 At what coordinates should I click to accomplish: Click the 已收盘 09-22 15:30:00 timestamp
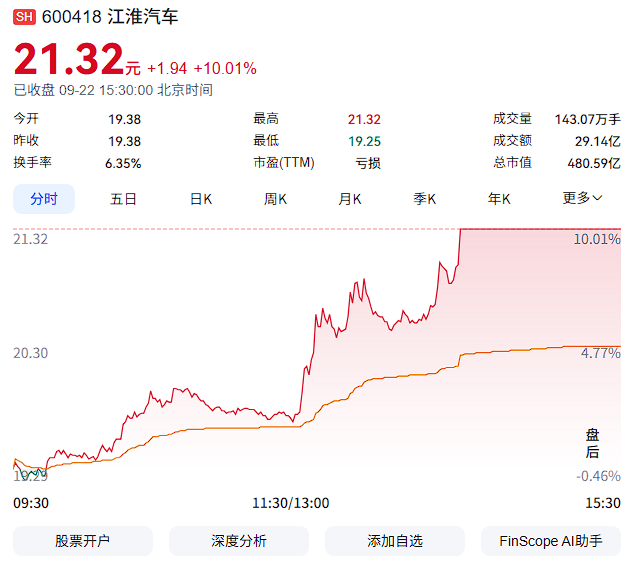pos(113,90)
